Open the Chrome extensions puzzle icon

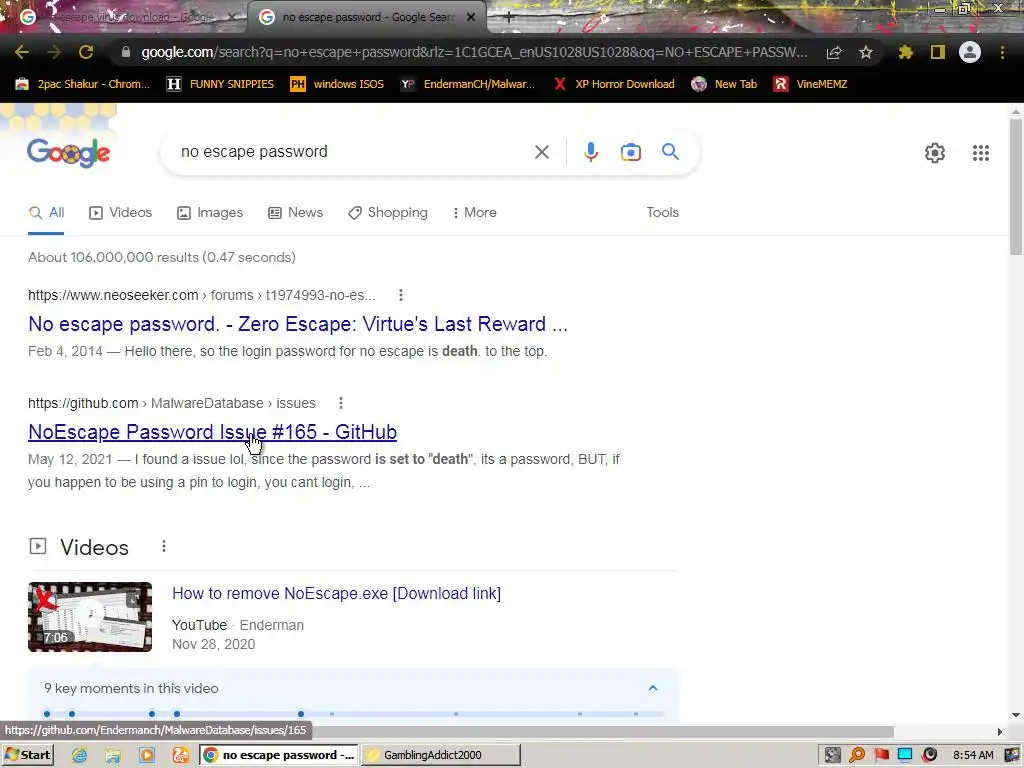coord(906,52)
